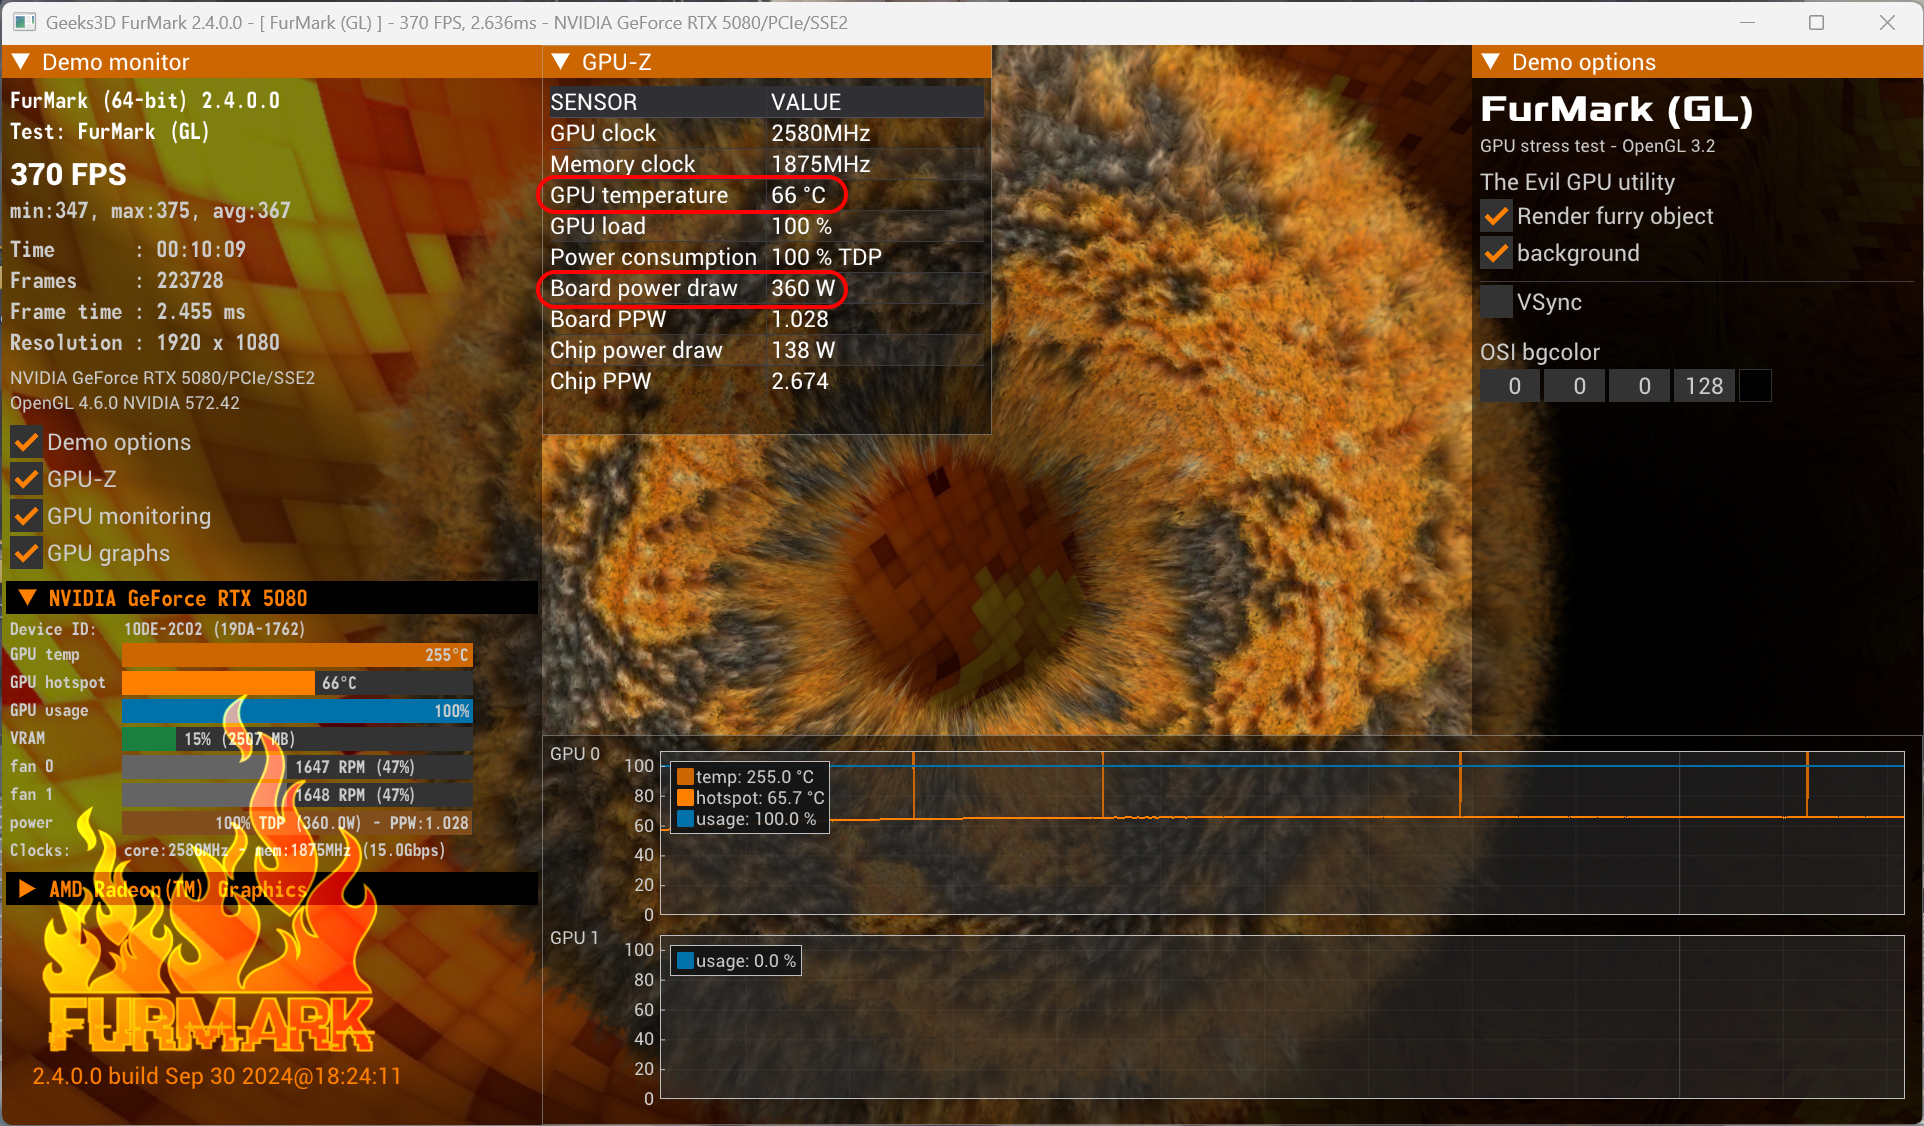This screenshot has height=1126, width=1924.
Task: Click the OSI bgcolor alpha field showing 128
Action: tap(1704, 386)
